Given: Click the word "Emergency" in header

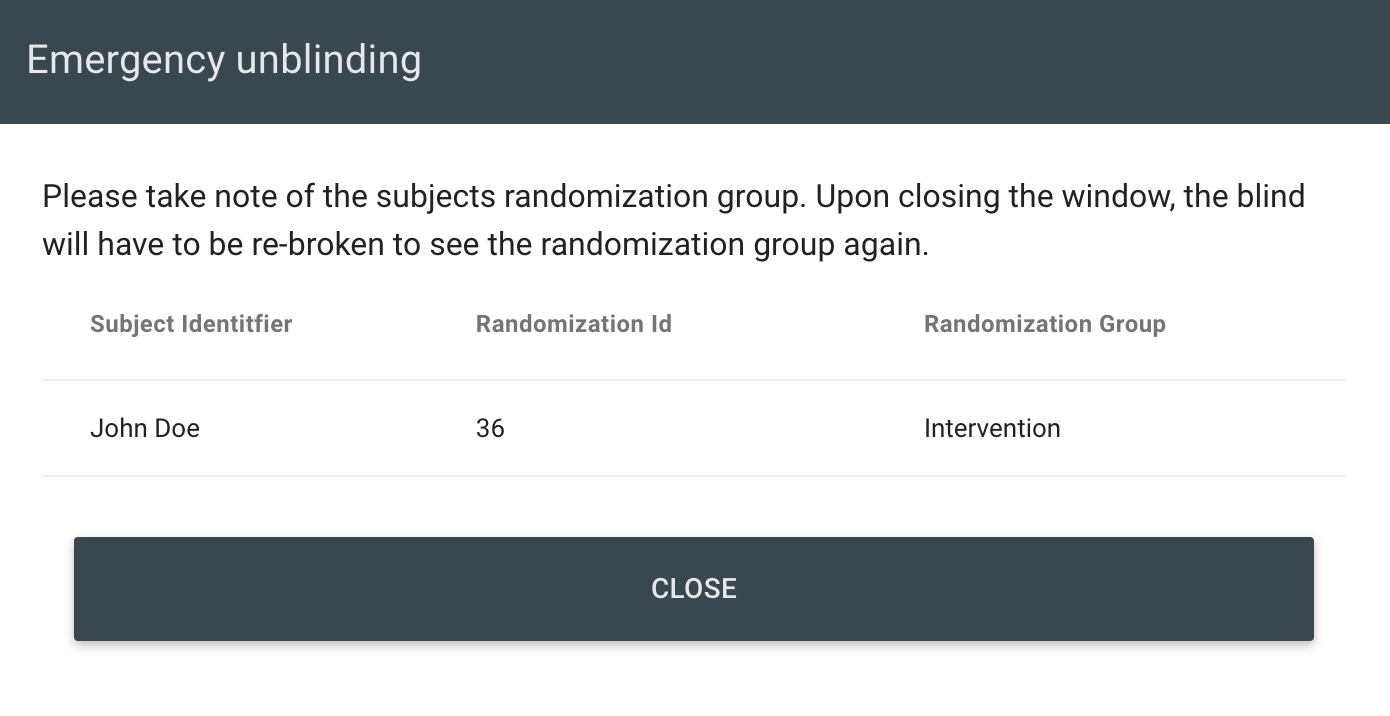Looking at the screenshot, I should pos(125,60).
